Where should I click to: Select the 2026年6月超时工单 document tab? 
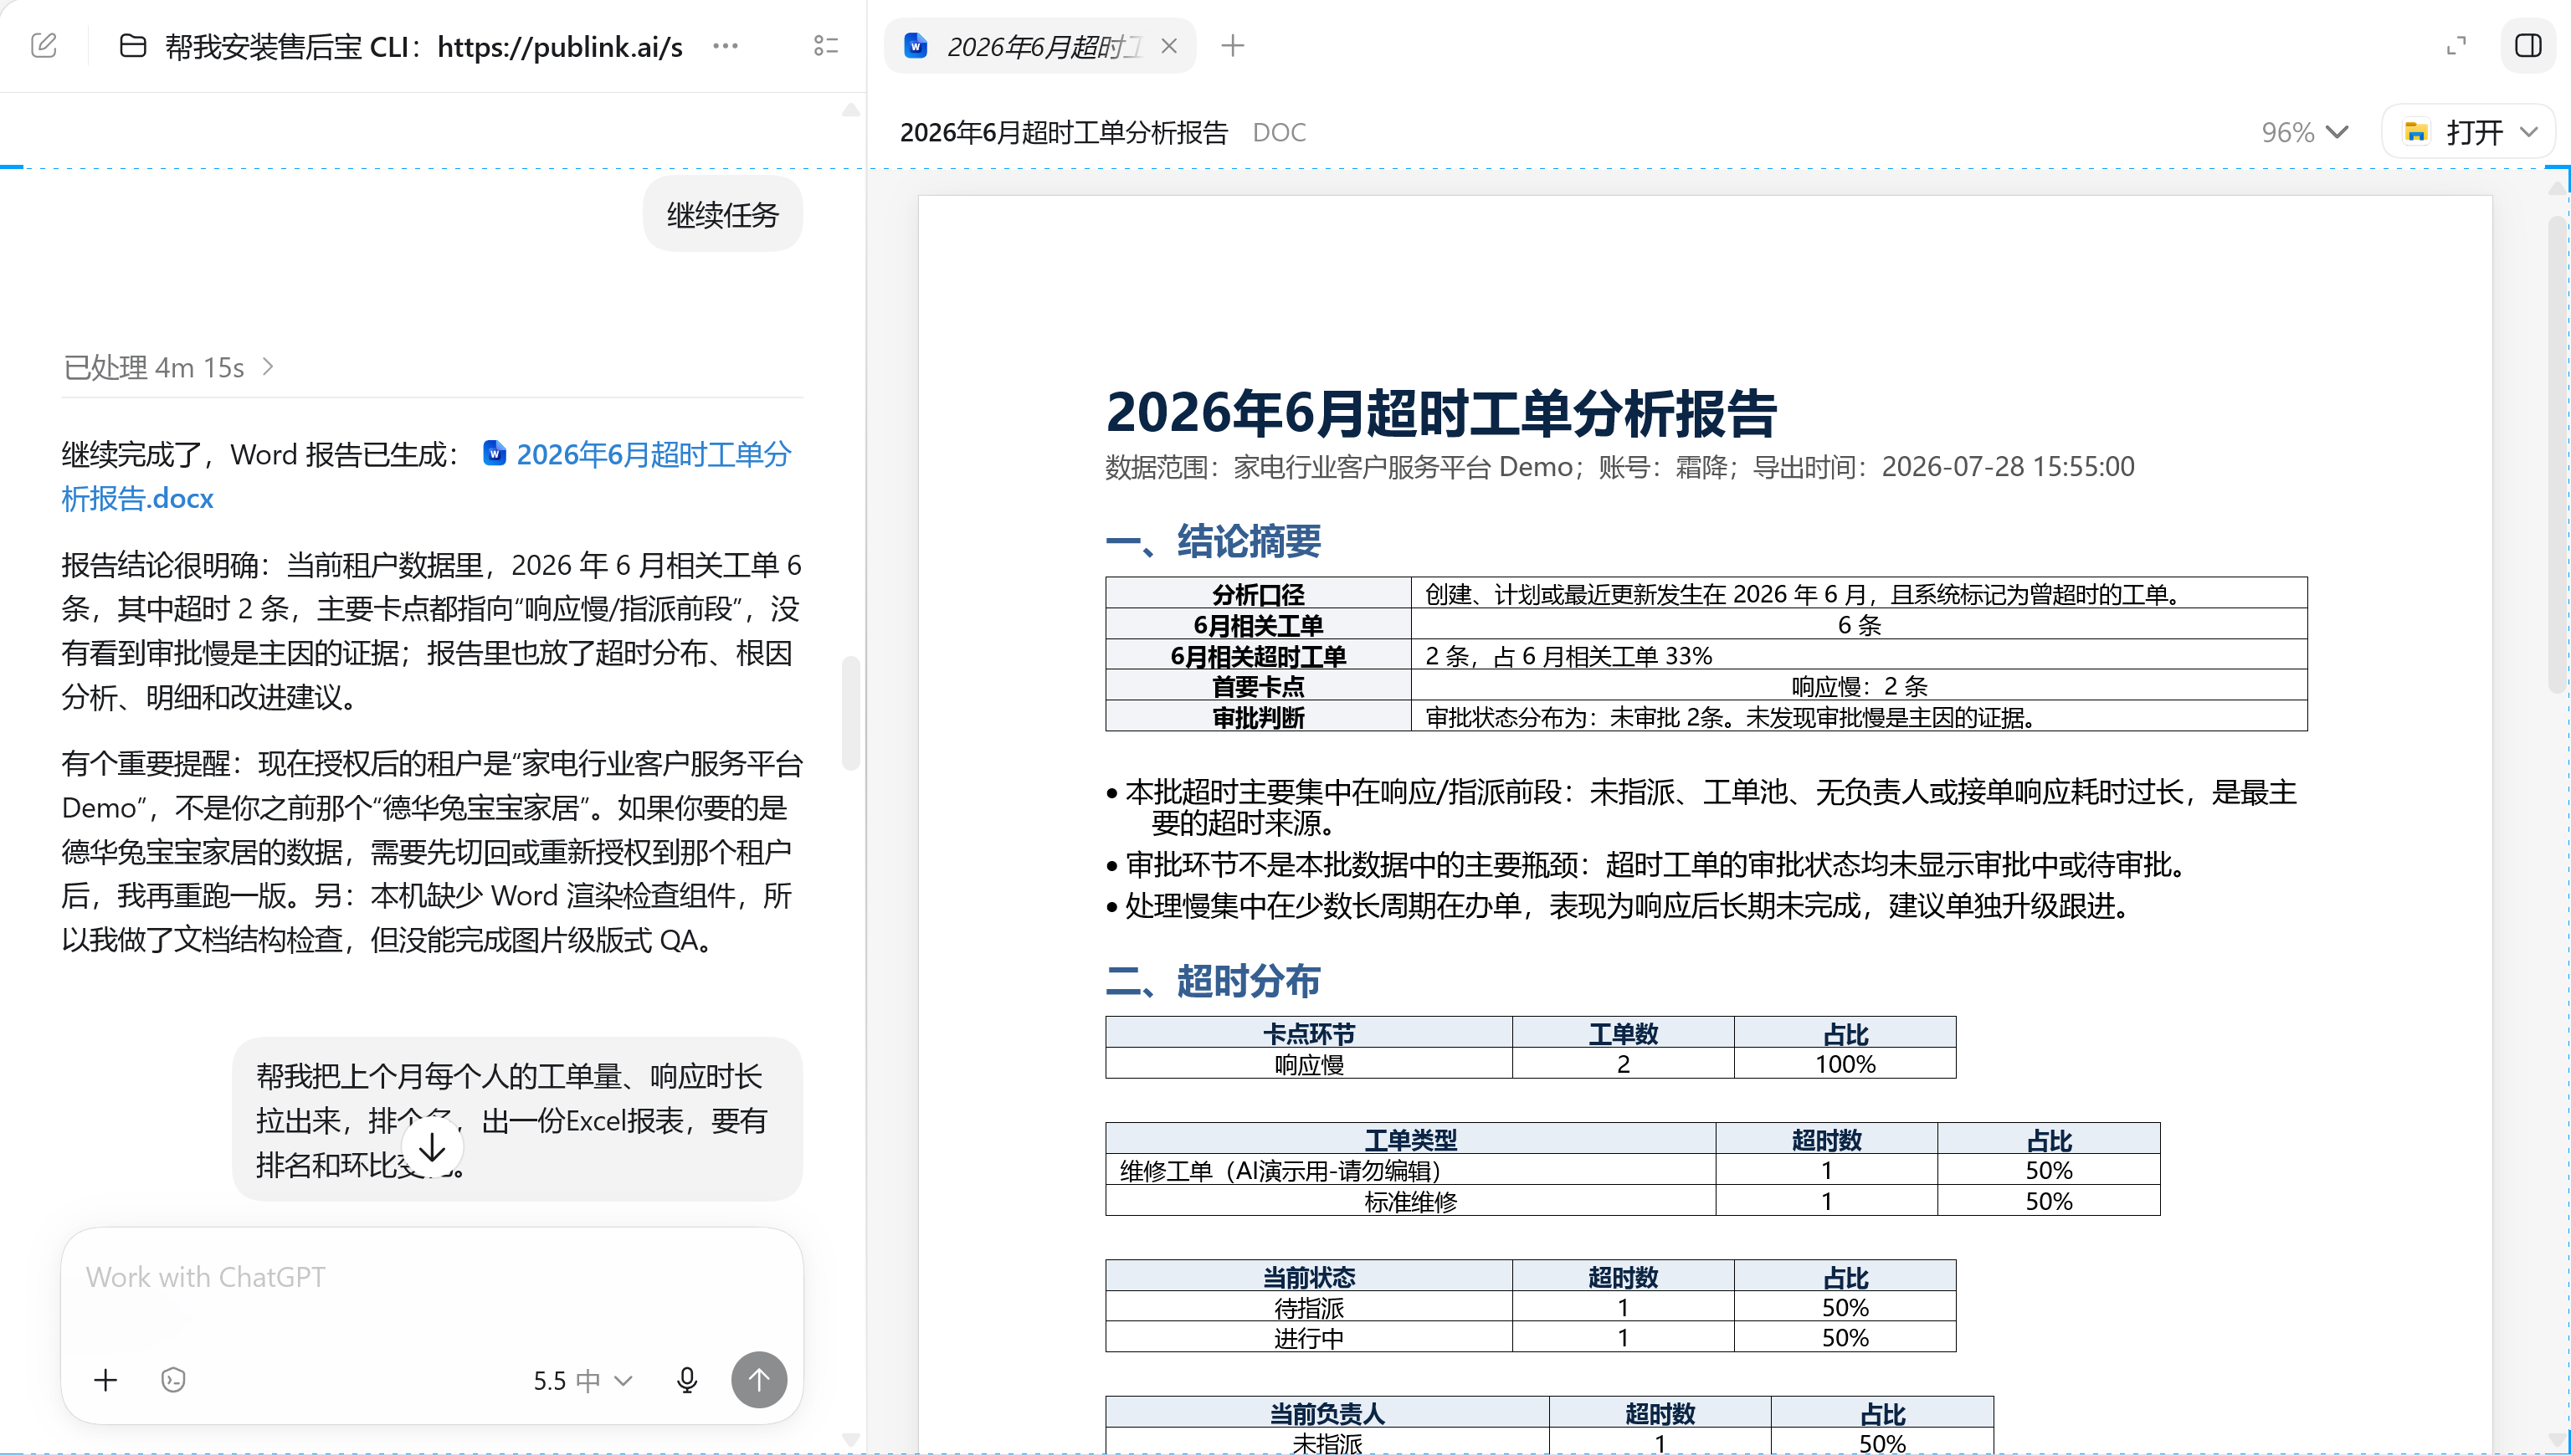click(1042, 46)
